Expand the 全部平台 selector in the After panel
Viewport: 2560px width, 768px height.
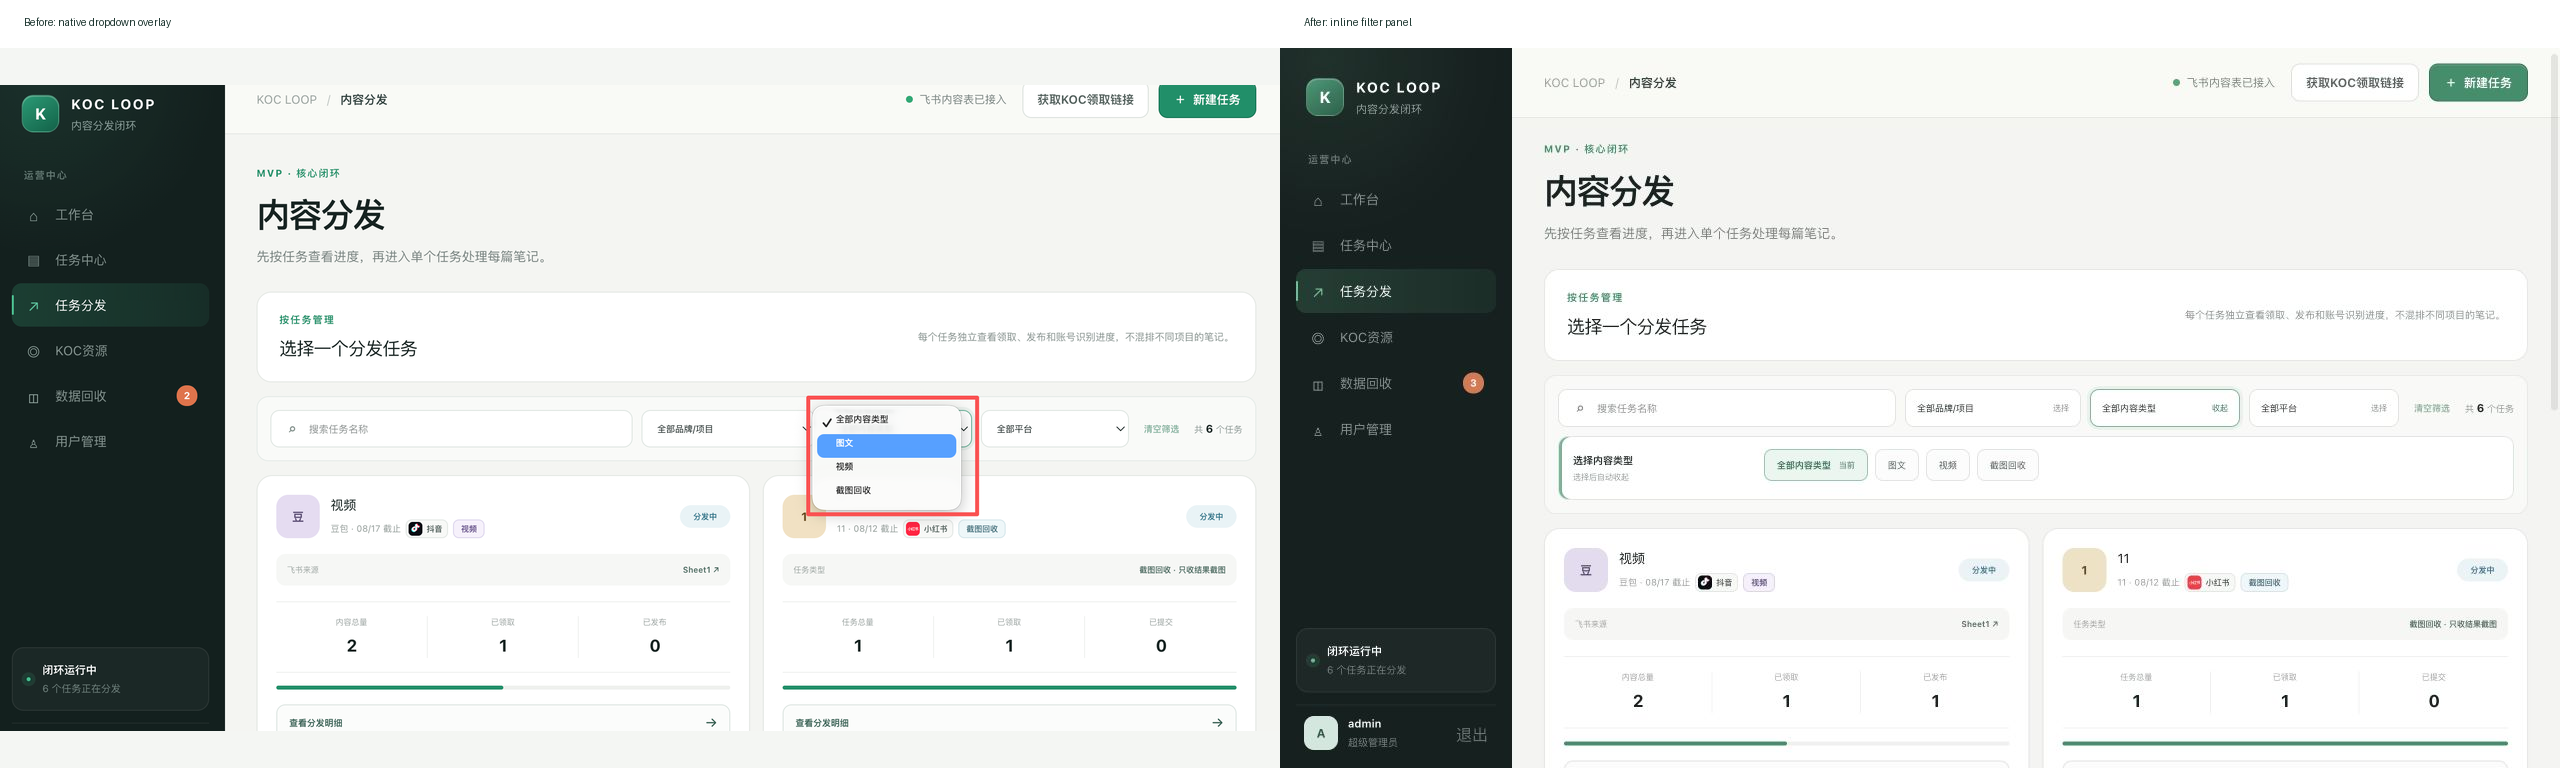click(x=2323, y=408)
